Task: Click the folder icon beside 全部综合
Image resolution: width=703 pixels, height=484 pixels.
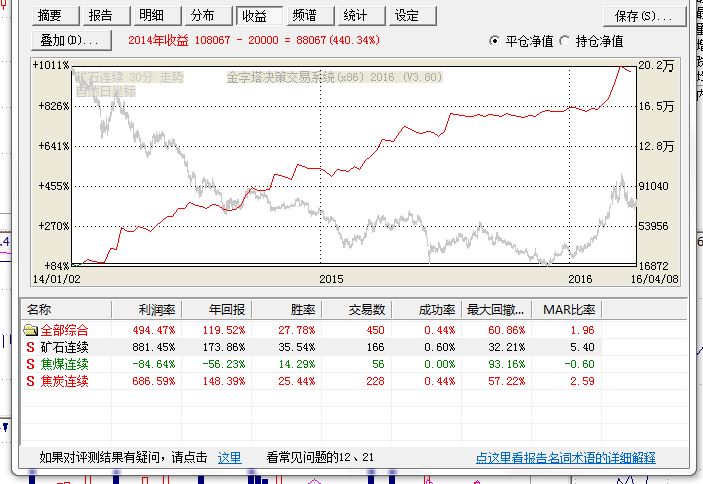Action: pyautogui.click(x=30, y=330)
